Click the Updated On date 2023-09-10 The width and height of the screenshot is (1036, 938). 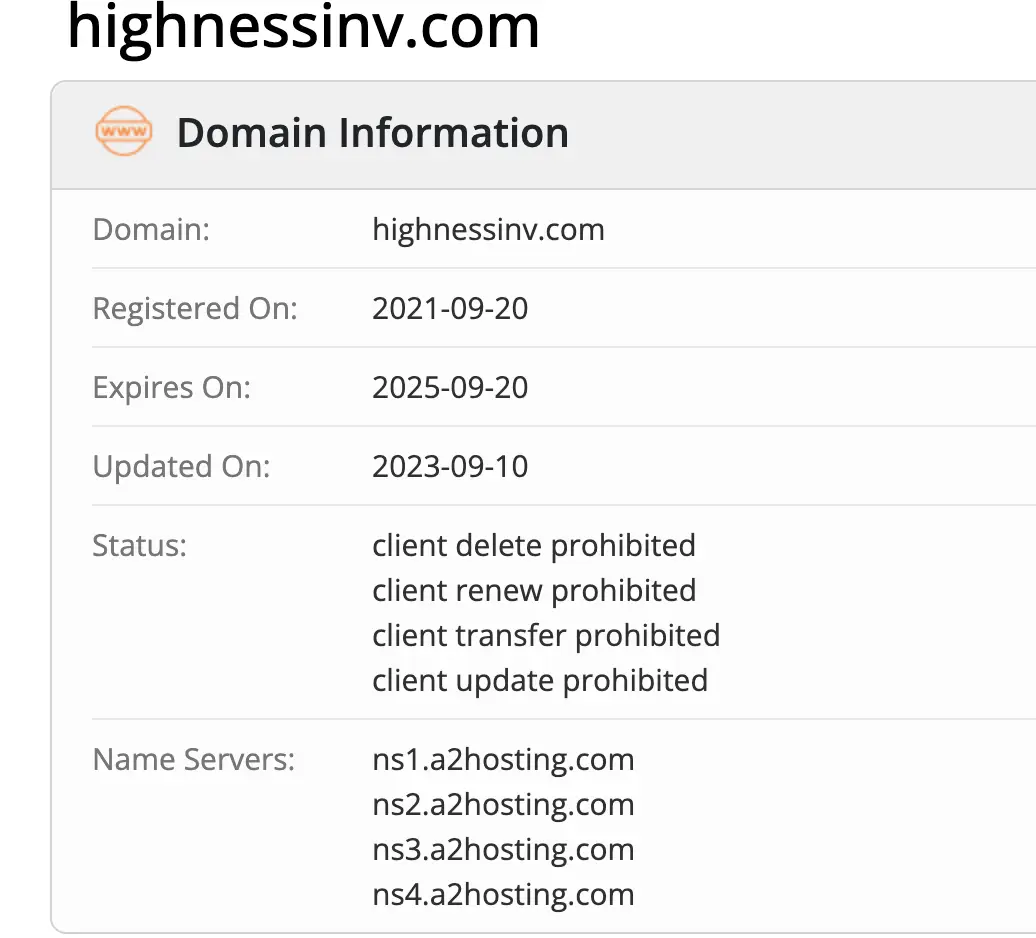(x=450, y=466)
